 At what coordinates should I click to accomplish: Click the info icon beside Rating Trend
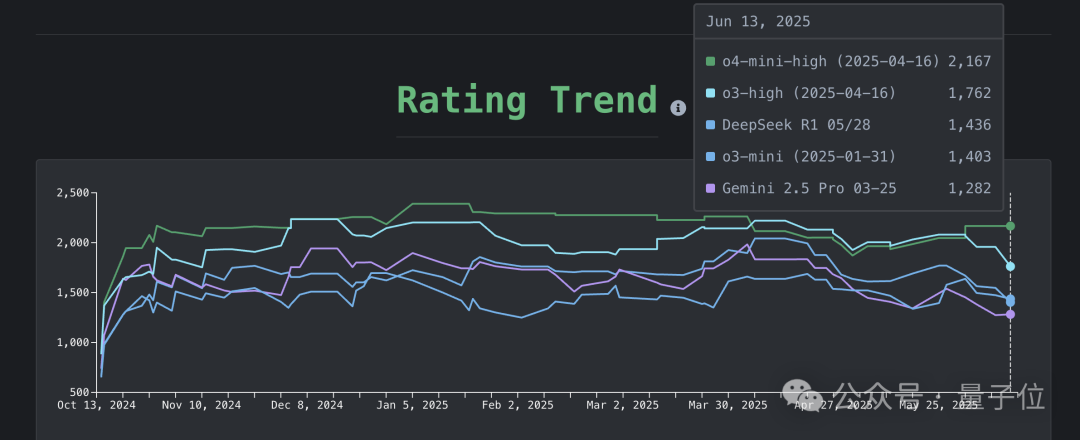click(678, 108)
